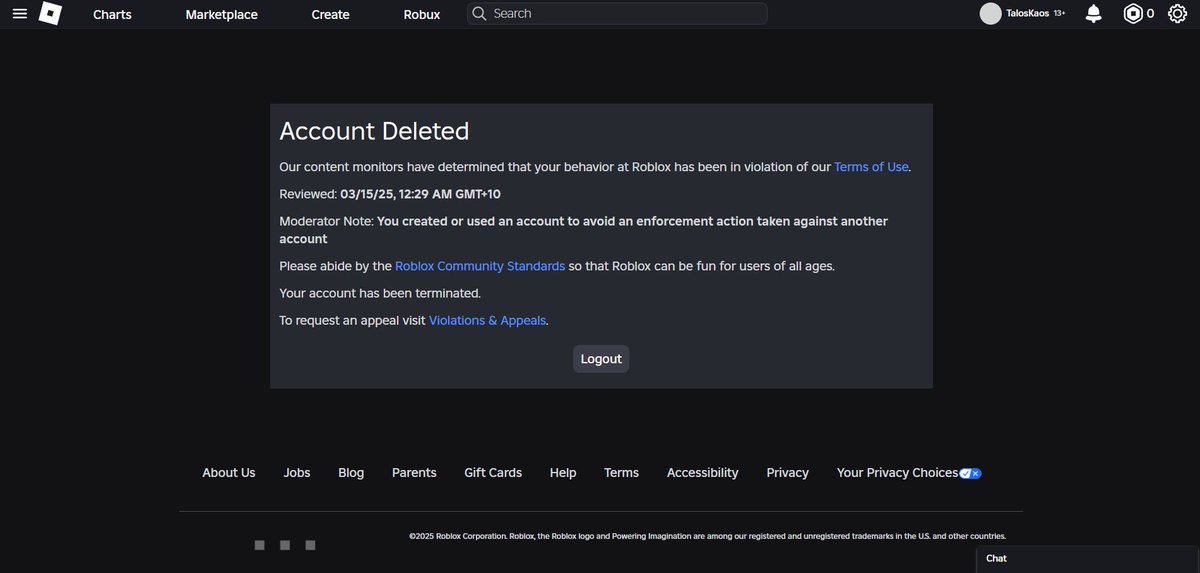
Task: Open the Create menu item
Action: [330, 15]
